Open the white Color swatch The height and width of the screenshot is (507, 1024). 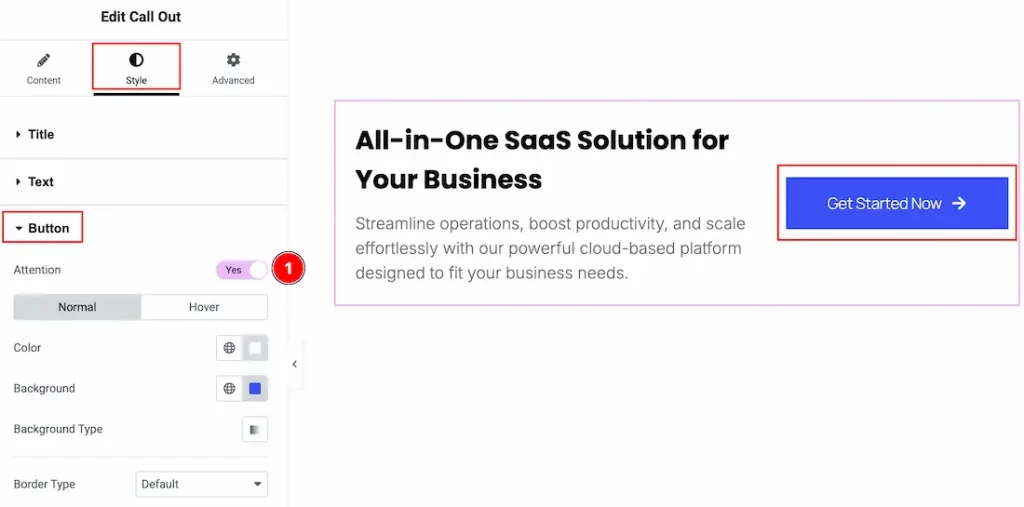255,348
